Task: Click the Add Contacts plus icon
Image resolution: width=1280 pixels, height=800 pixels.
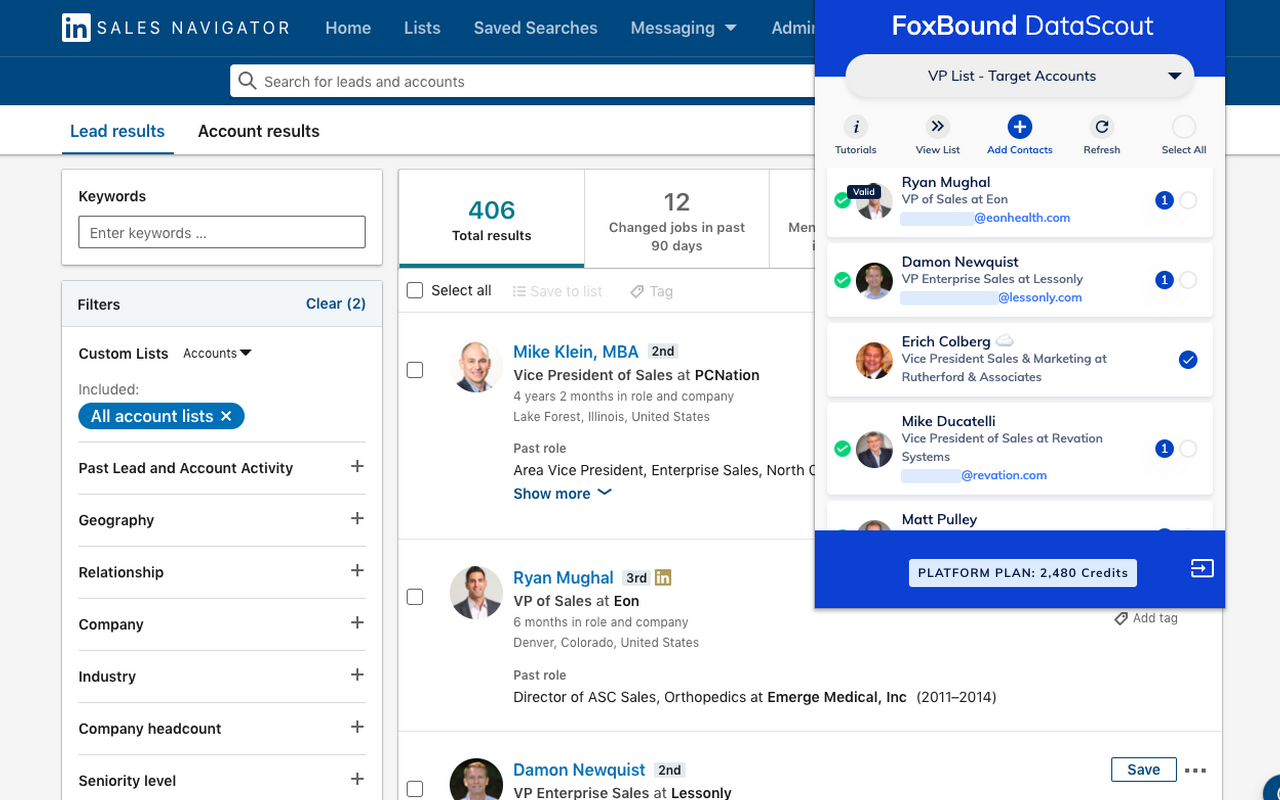Action: (1019, 127)
